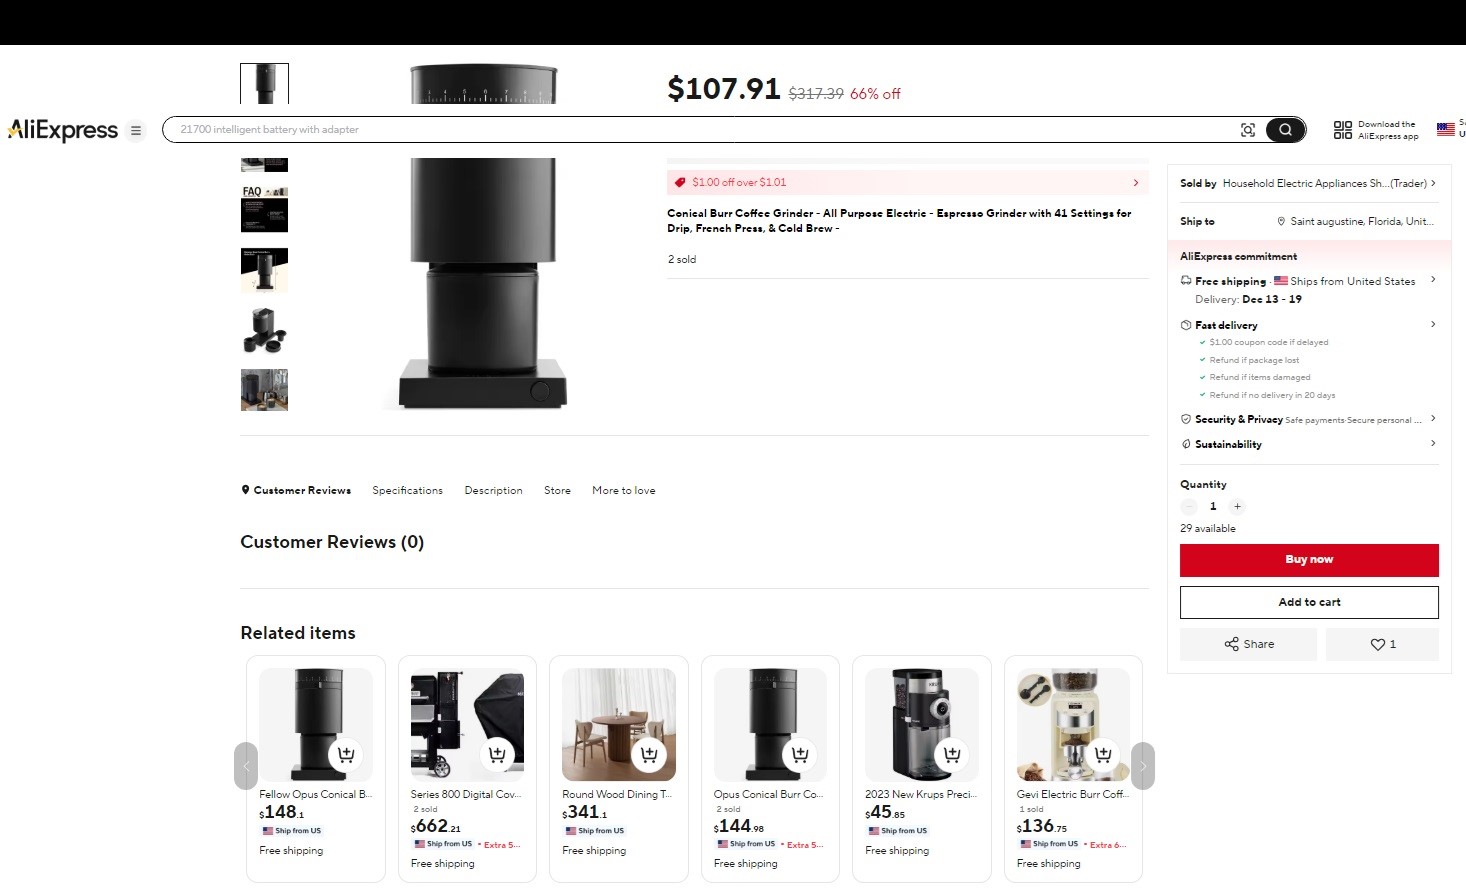Click the search-by-image camera icon
The height and width of the screenshot is (892, 1466).
[1247, 129]
